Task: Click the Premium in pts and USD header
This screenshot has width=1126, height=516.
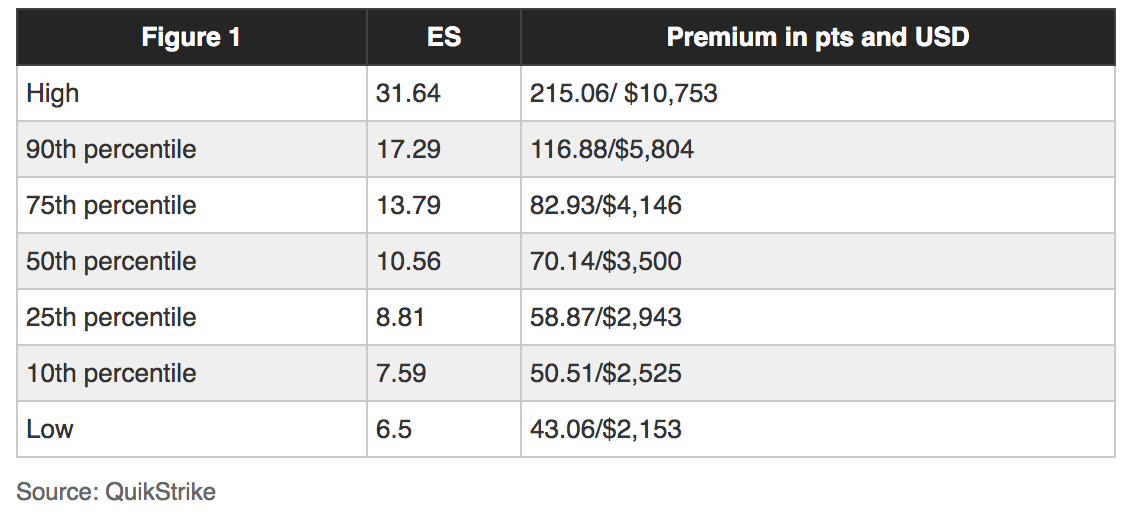Action: coord(817,38)
